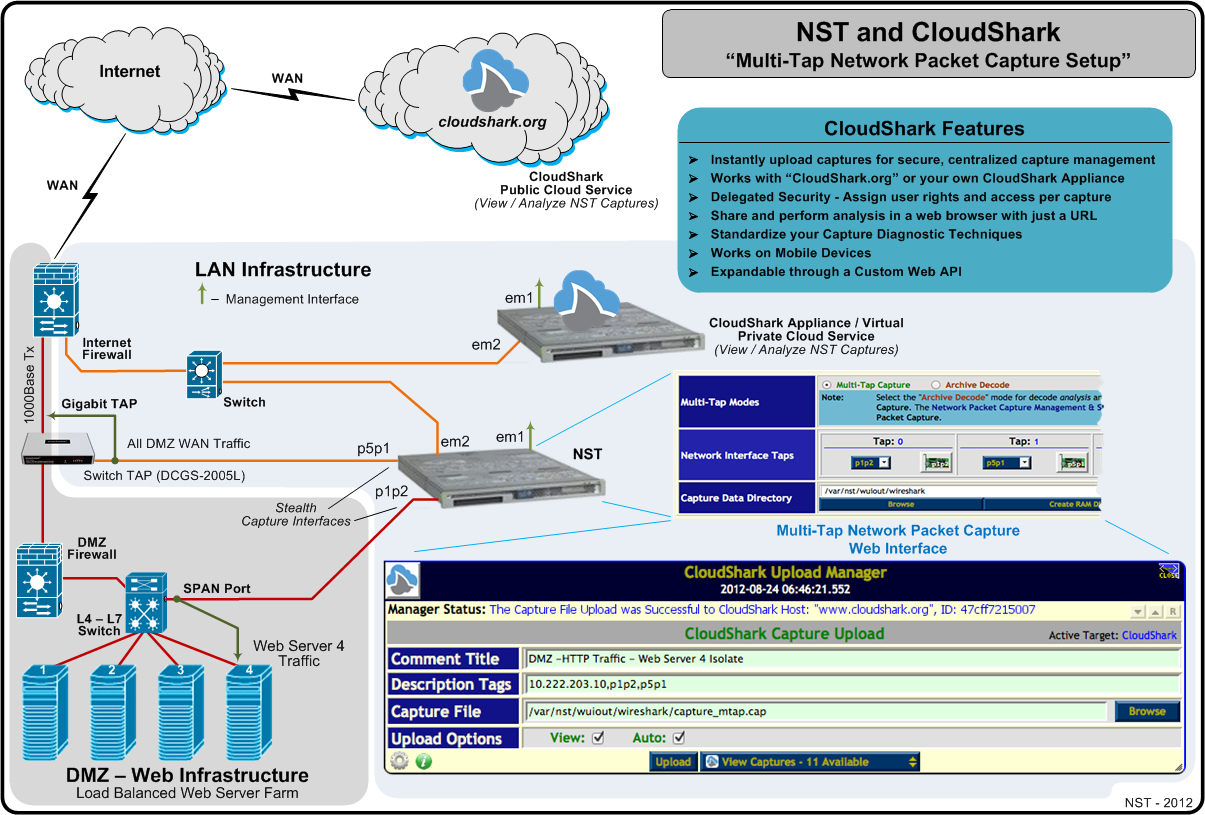The image size is (1205, 815).
Task: Click the 'Stealth Capture Interfaces' label
Action: pyautogui.click(x=296, y=514)
